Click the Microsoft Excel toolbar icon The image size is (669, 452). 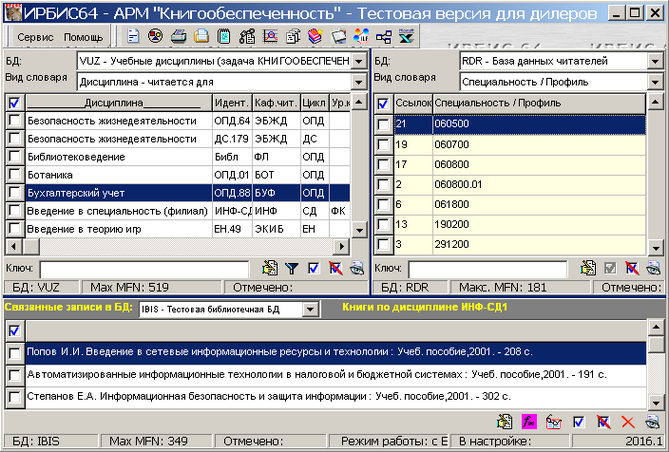click(406, 36)
